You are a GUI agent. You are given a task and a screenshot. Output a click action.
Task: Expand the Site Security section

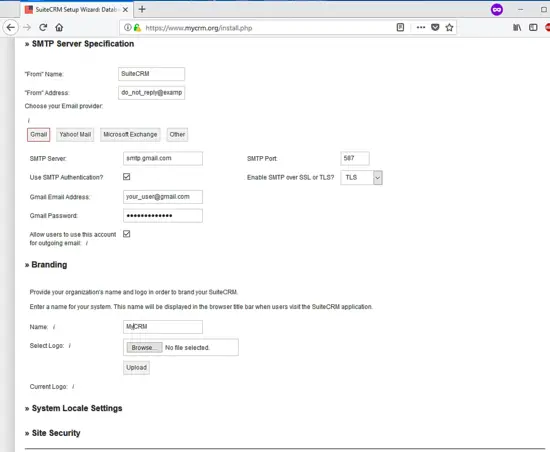coord(53,433)
